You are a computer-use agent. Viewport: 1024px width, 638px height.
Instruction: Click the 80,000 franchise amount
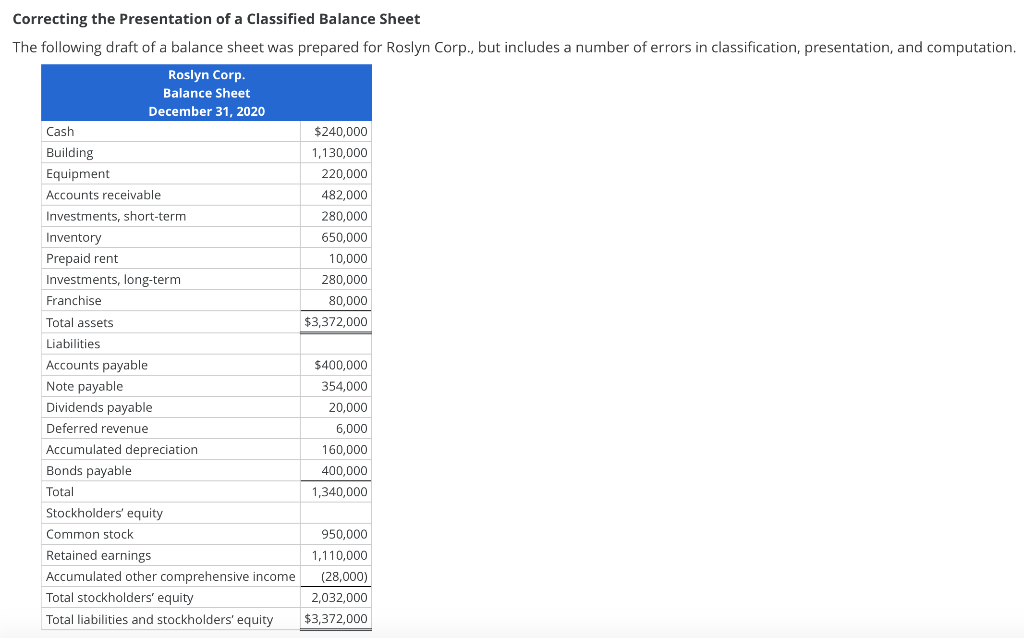[x=348, y=300]
